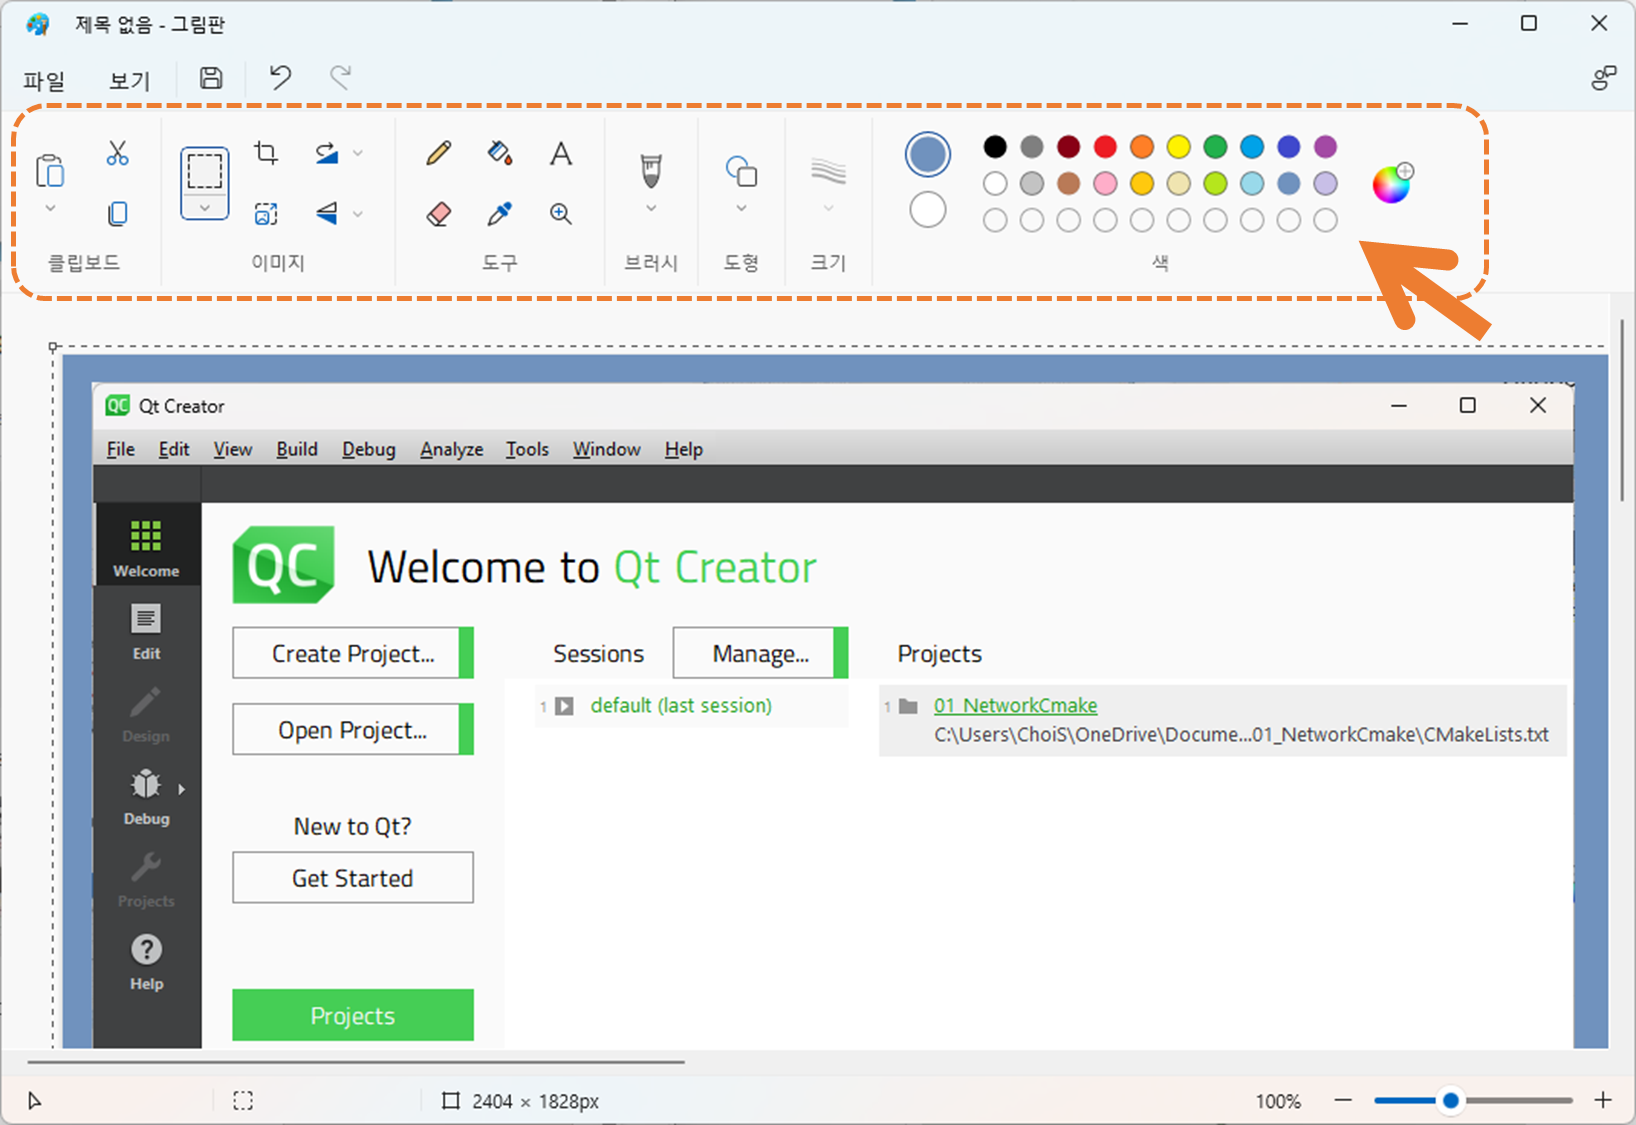Expand the selection options chevron
This screenshot has width=1636, height=1125.
pyautogui.click(x=205, y=208)
